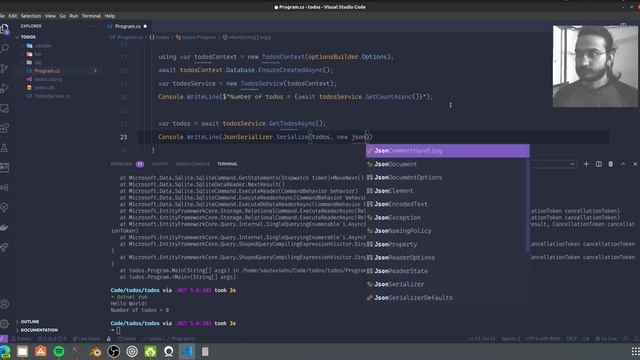
Task: Open the Extensions view
Action: pyautogui.click(x=4, y=128)
